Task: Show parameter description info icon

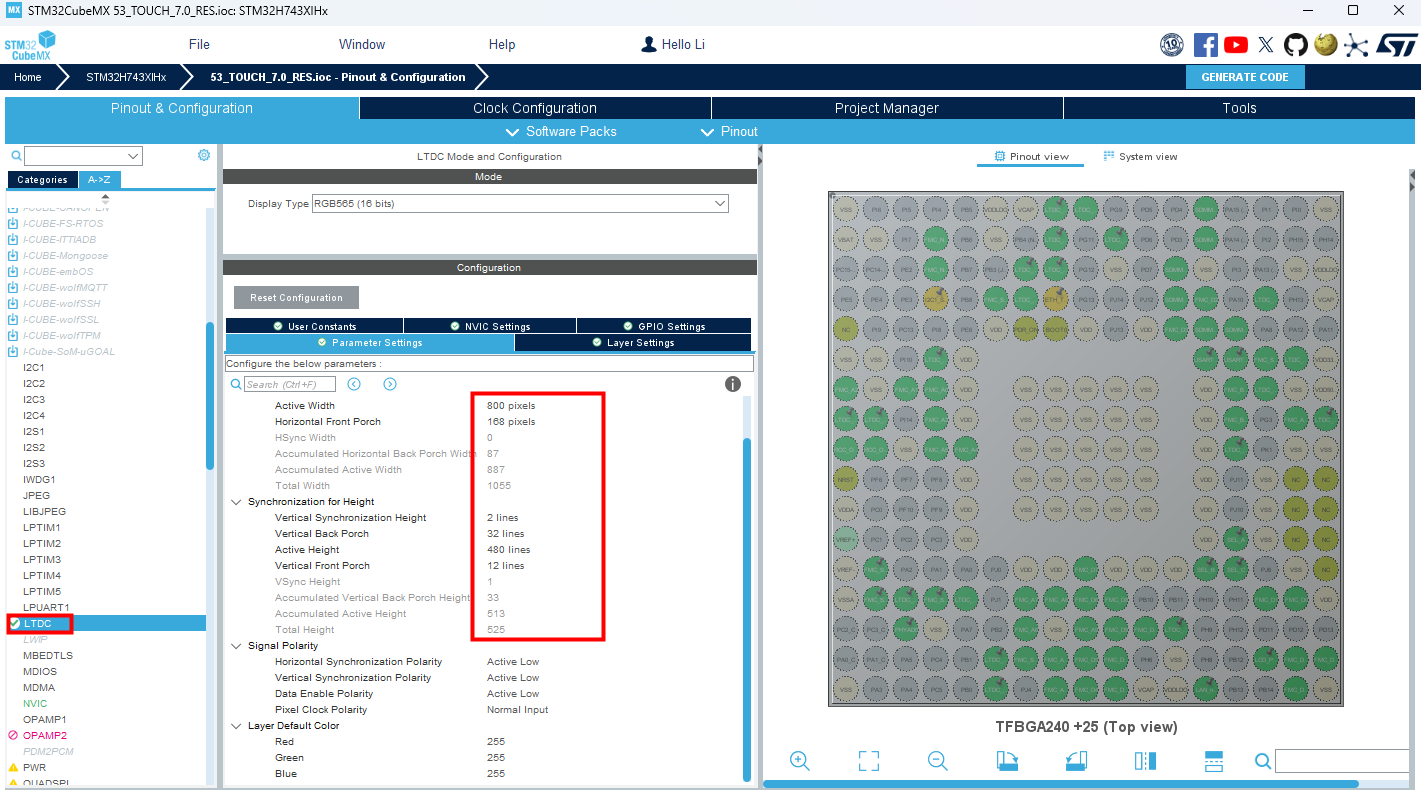Action: pyautogui.click(x=733, y=384)
